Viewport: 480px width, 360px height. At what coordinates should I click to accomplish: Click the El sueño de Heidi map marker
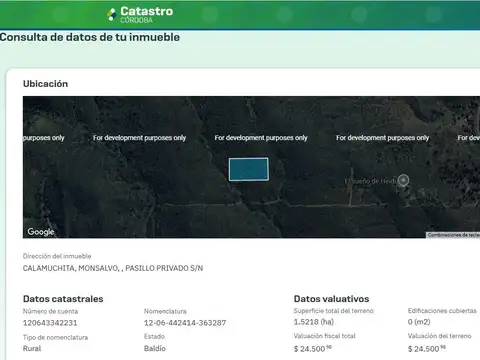[404, 180]
